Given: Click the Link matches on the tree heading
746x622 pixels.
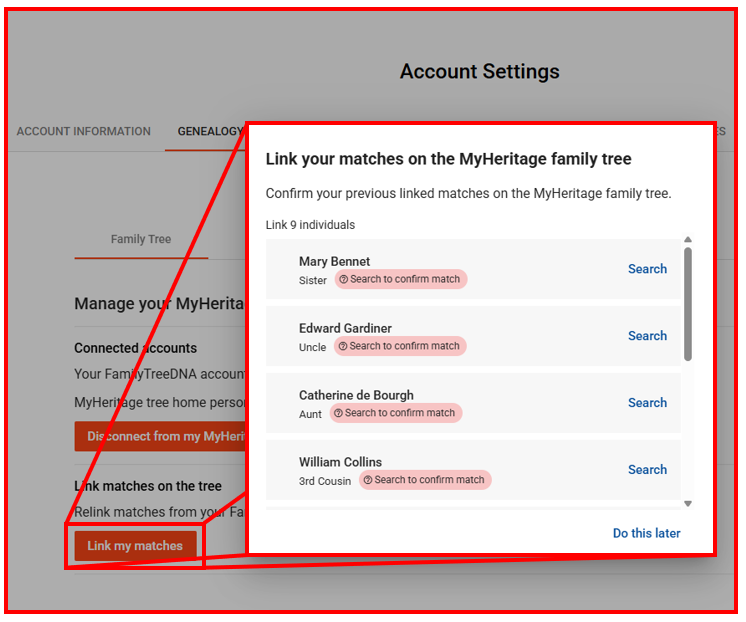Looking at the screenshot, I should (148, 486).
